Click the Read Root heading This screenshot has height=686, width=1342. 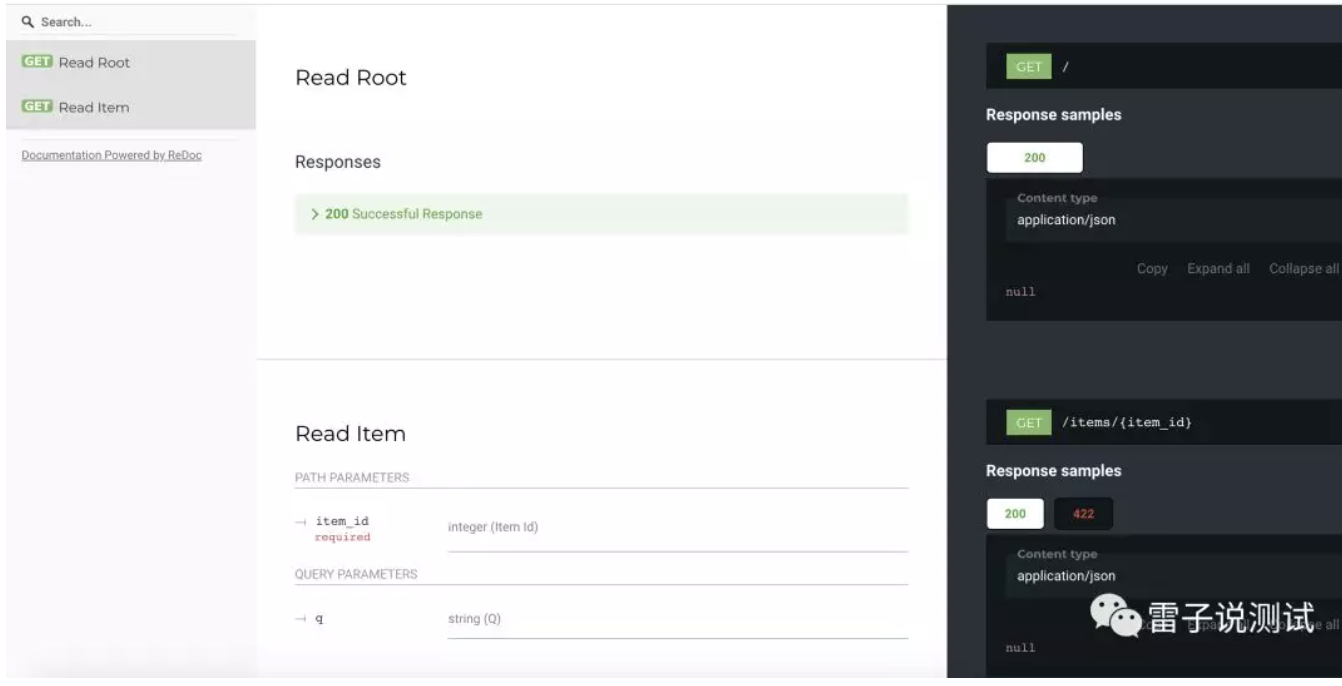coord(351,78)
